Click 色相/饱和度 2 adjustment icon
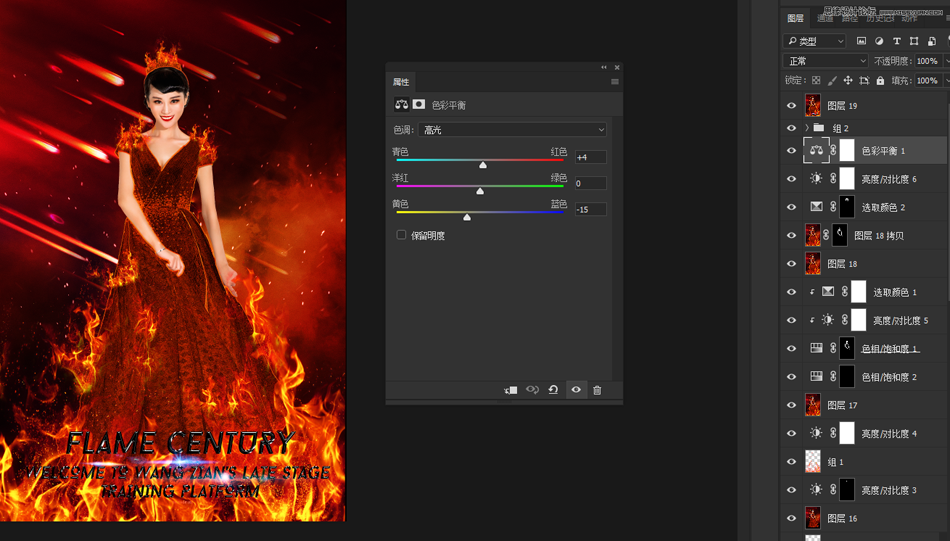950x541 pixels. point(816,376)
